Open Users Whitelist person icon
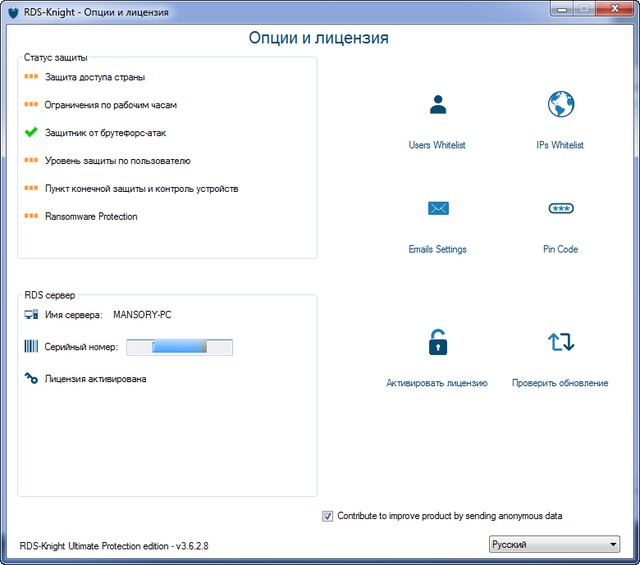Viewport: 640px width, 565px height. (x=438, y=105)
